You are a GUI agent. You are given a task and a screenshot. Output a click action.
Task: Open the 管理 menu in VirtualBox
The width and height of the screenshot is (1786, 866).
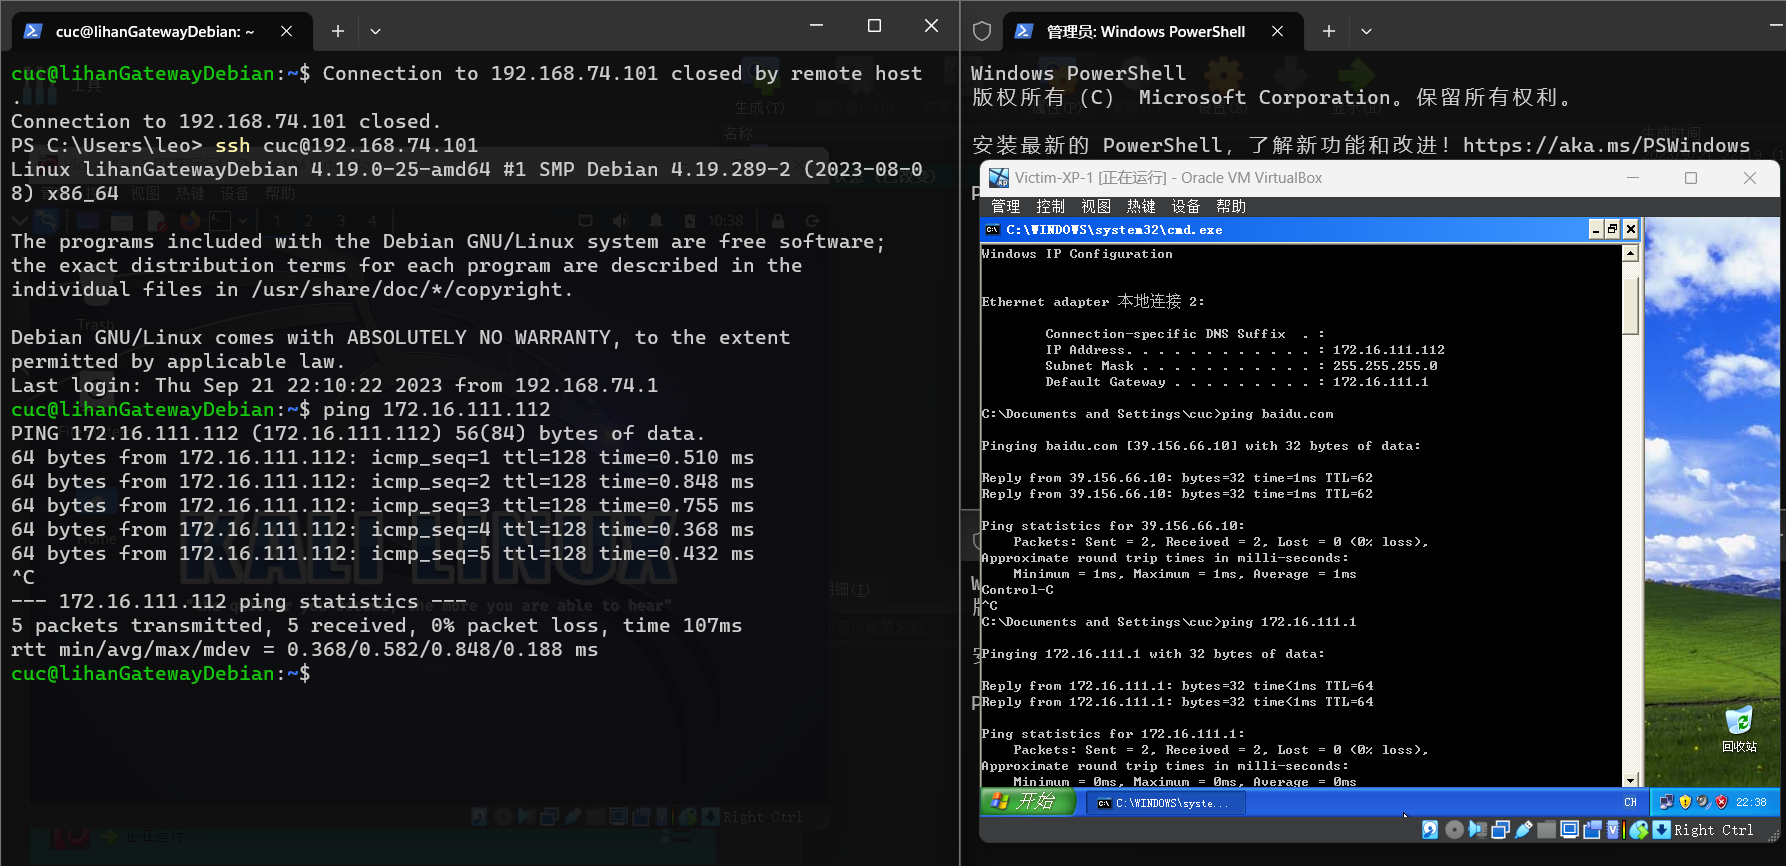pos(1005,206)
